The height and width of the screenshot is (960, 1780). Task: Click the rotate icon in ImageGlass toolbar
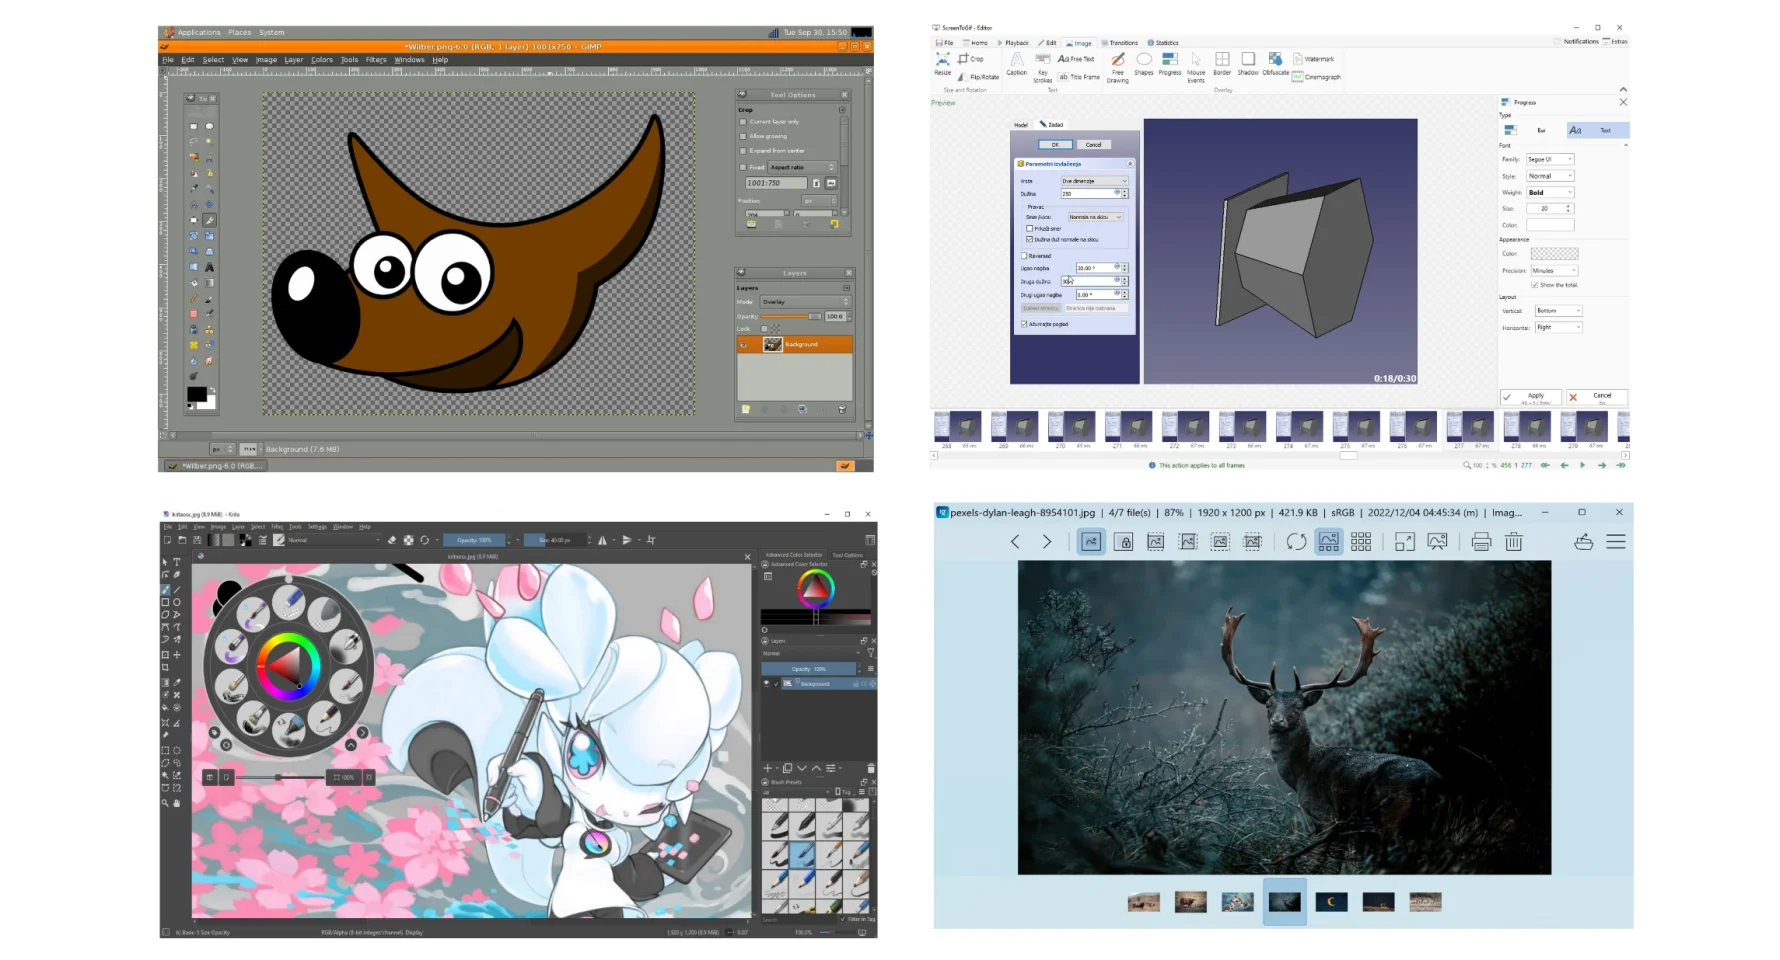(x=1296, y=541)
